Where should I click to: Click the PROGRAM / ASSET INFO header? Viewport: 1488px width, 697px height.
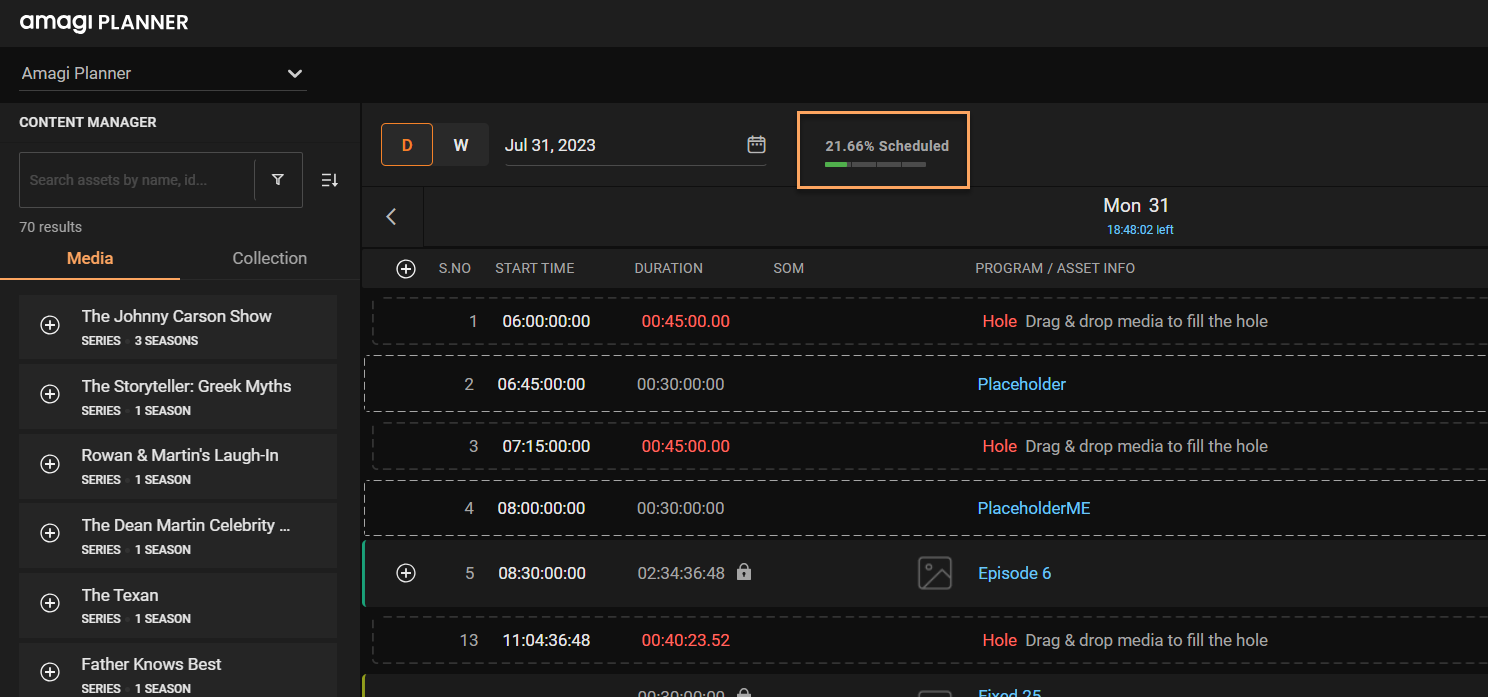click(1055, 268)
